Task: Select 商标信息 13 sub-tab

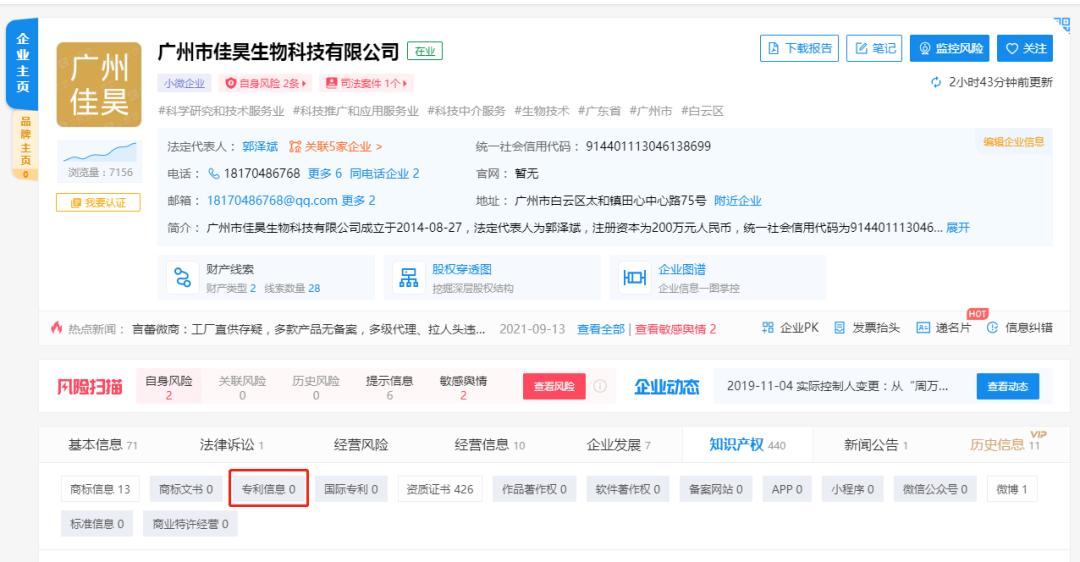Action: [100, 489]
